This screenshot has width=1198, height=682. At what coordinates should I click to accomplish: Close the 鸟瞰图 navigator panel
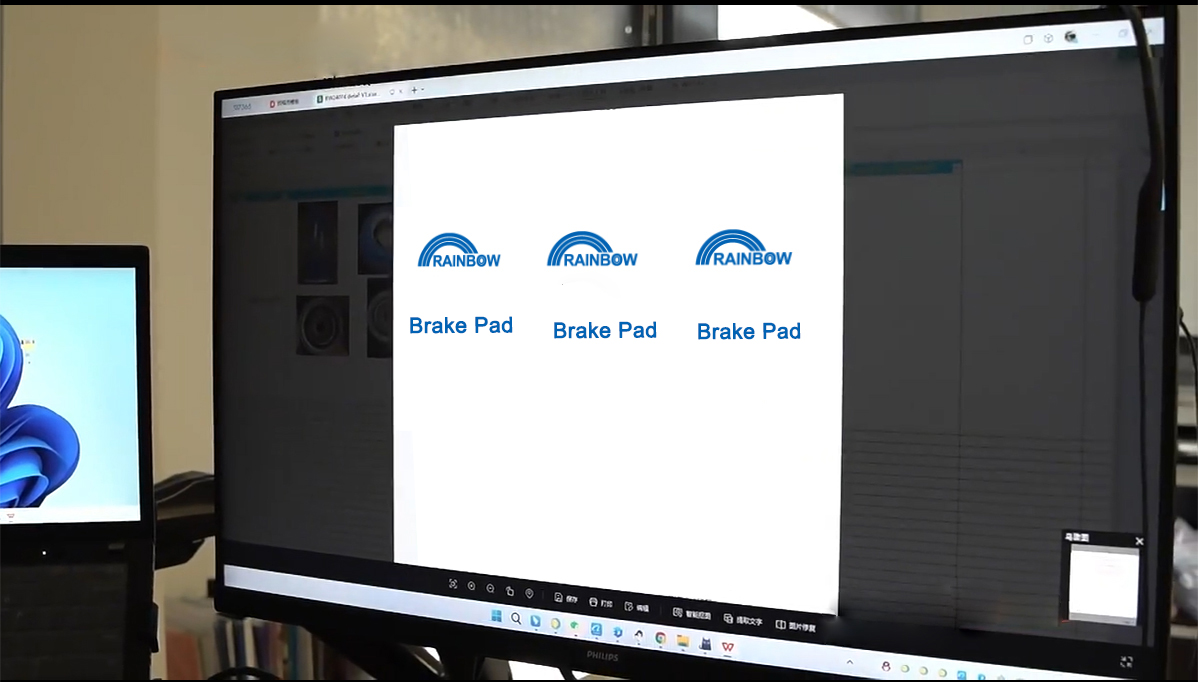point(1139,541)
